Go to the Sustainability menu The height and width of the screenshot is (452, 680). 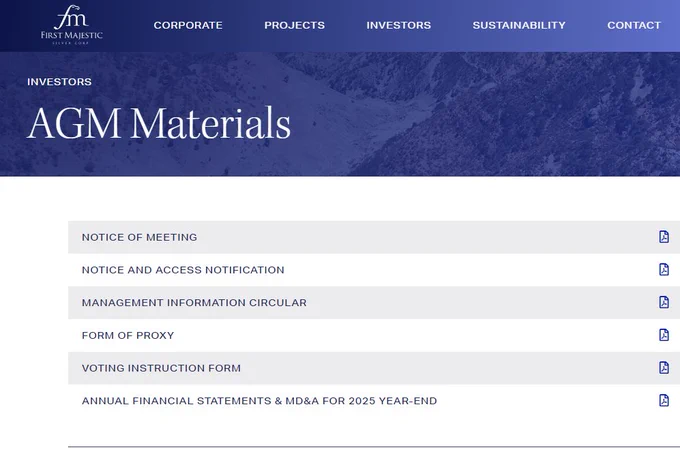[x=519, y=25]
